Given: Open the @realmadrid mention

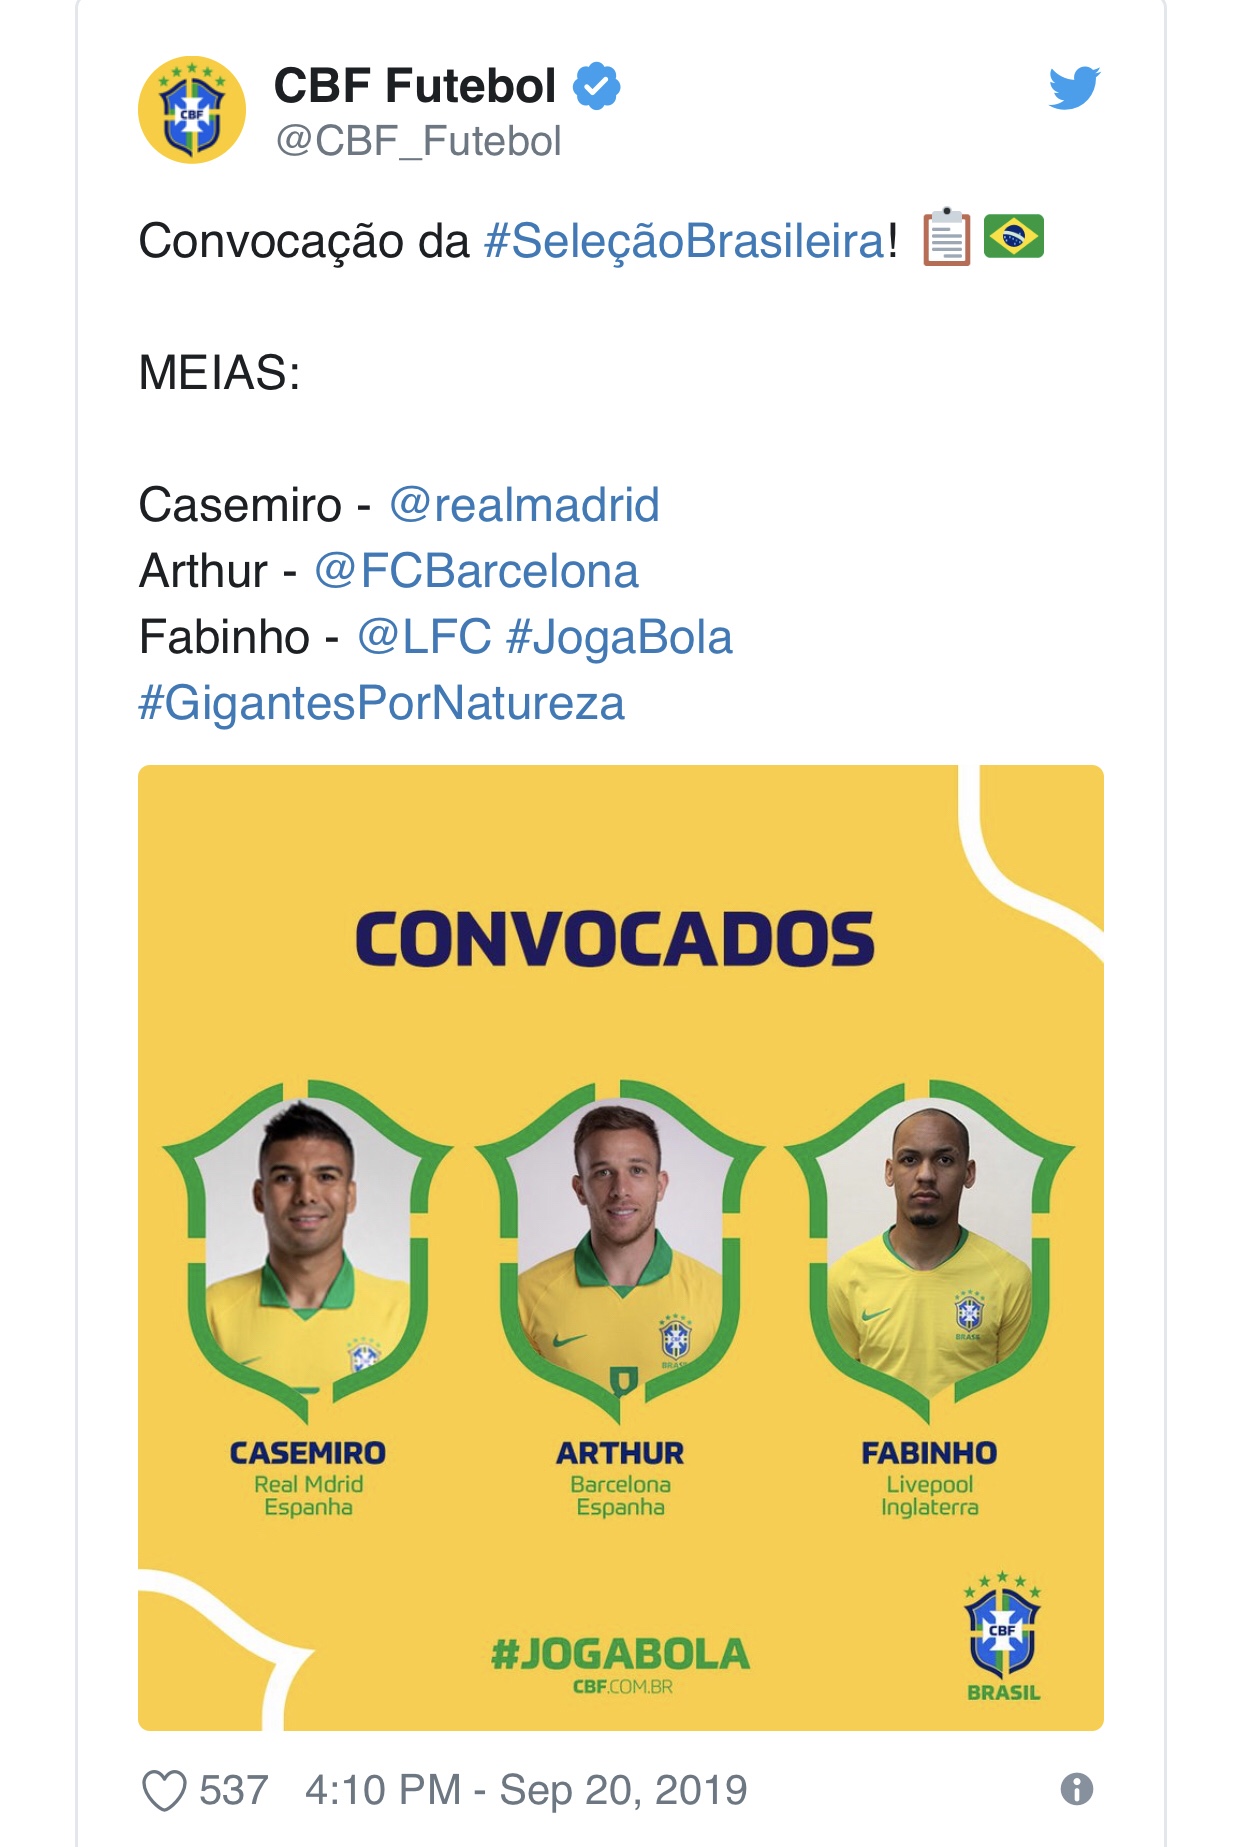Looking at the screenshot, I should click(x=524, y=505).
